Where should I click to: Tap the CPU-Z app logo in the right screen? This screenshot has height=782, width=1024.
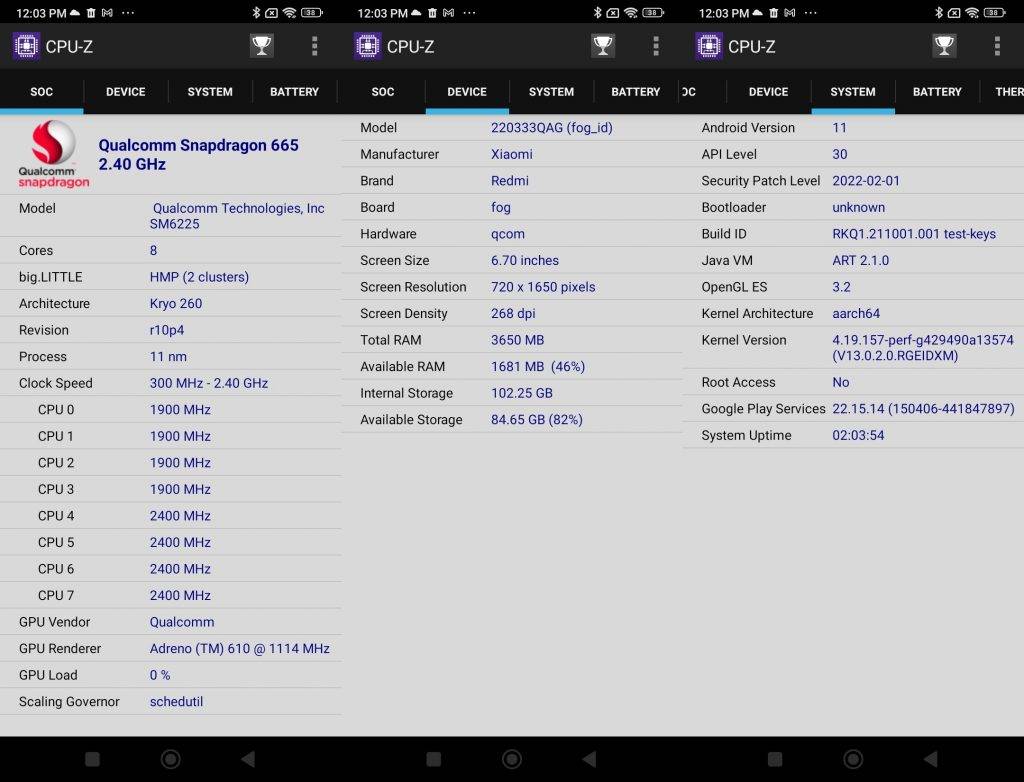tap(709, 46)
